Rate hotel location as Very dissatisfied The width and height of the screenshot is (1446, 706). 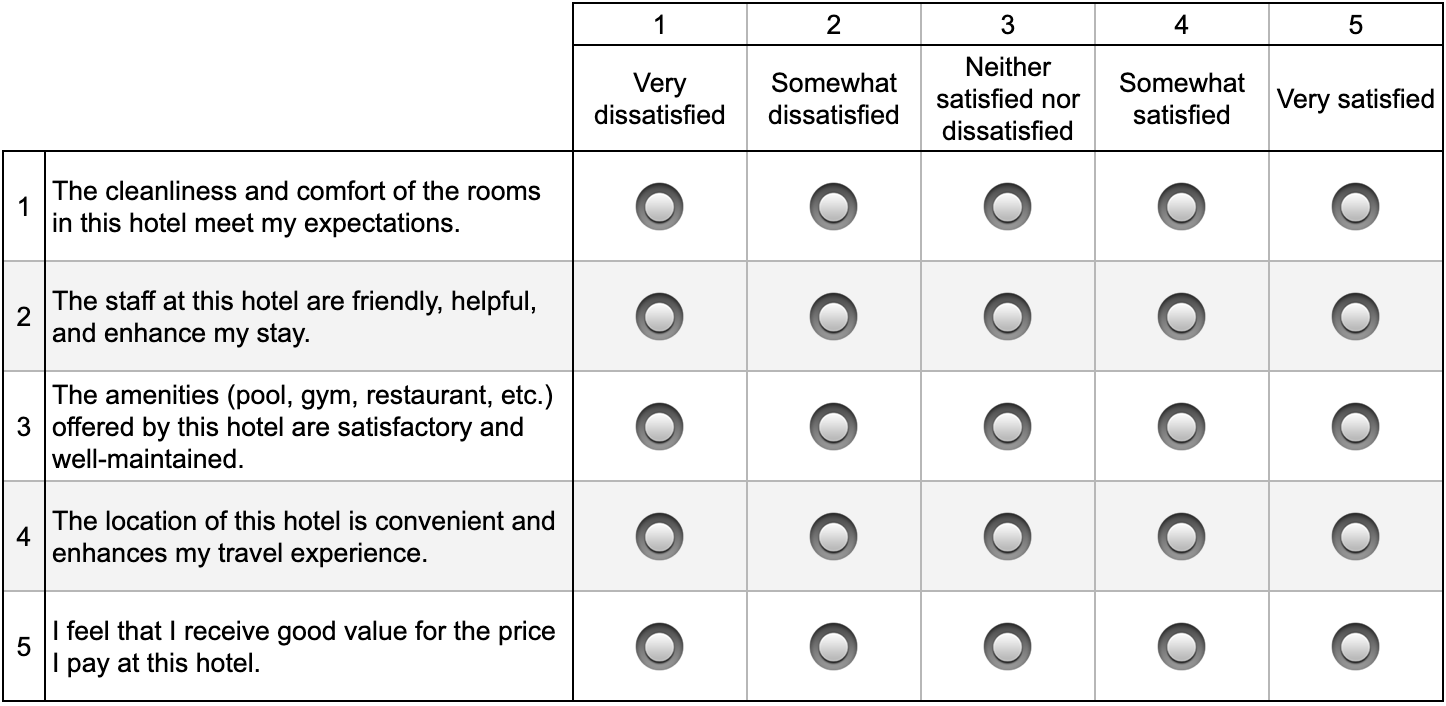coord(659,537)
